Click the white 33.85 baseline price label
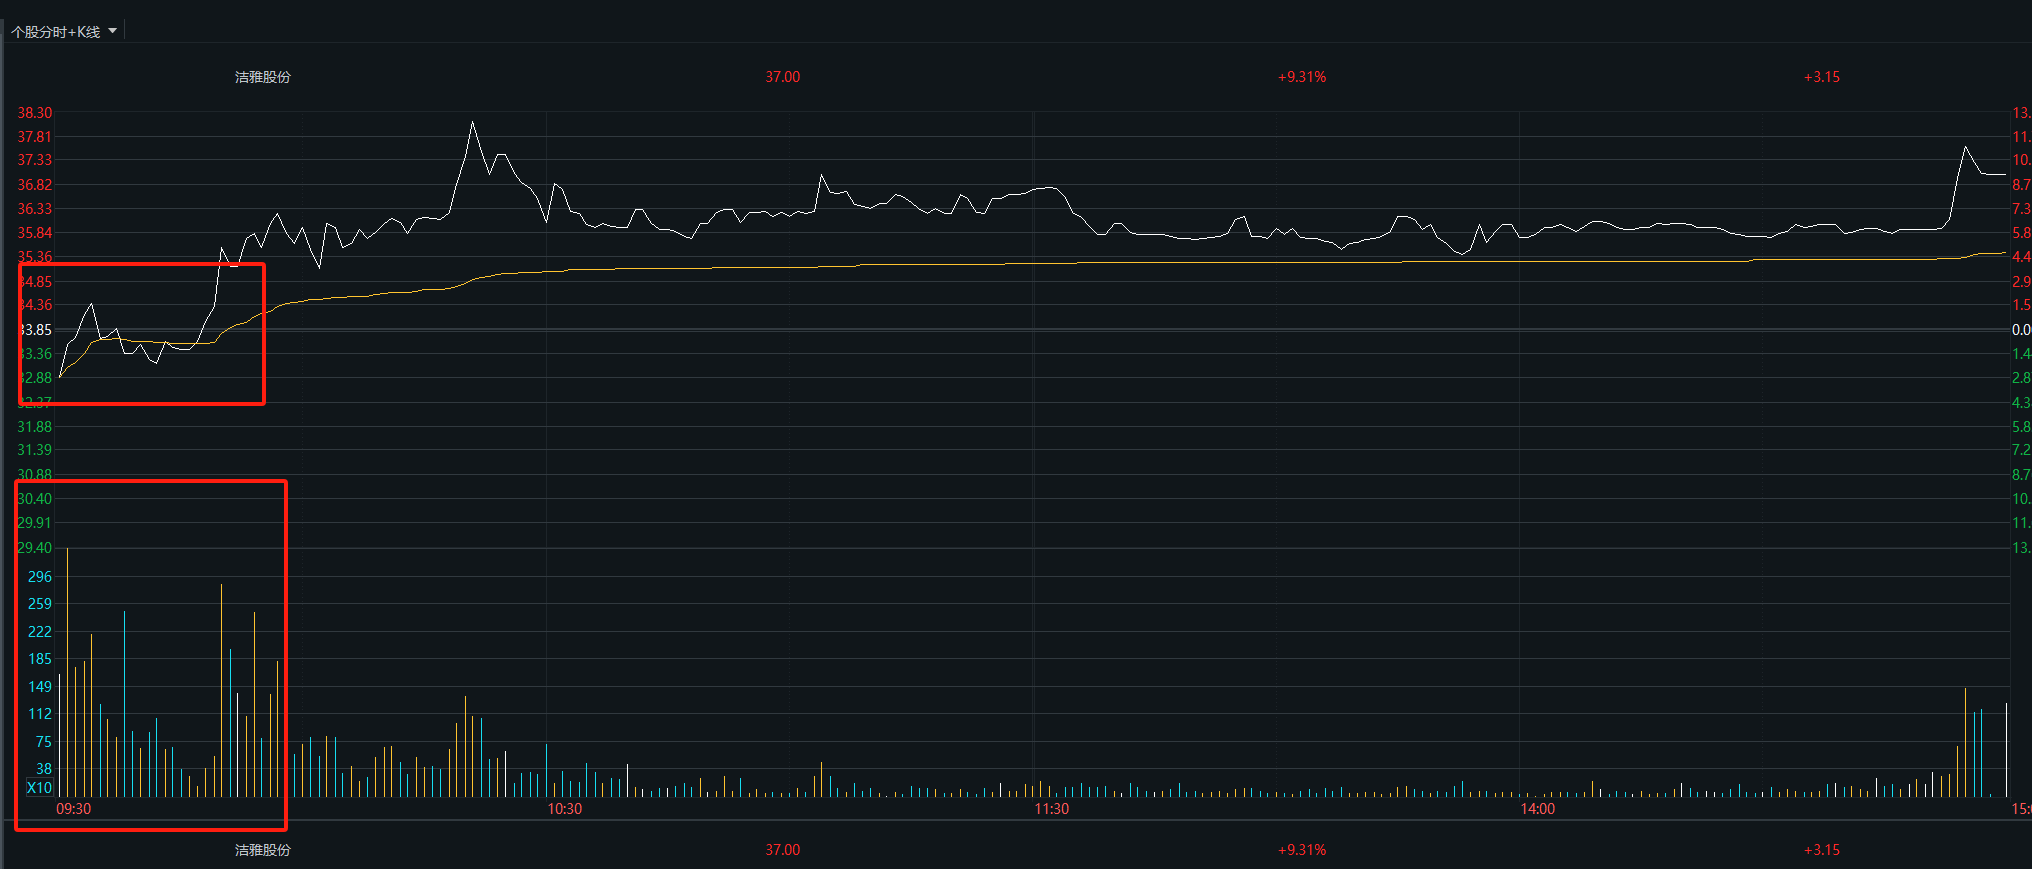The width and height of the screenshot is (2032, 869). click(x=35, y=330)
